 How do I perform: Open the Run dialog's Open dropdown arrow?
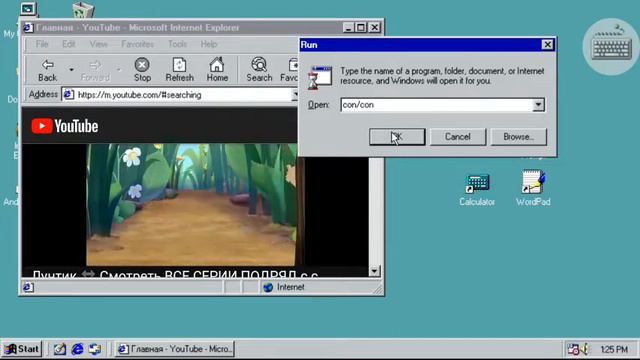click(x=538, y=105)
